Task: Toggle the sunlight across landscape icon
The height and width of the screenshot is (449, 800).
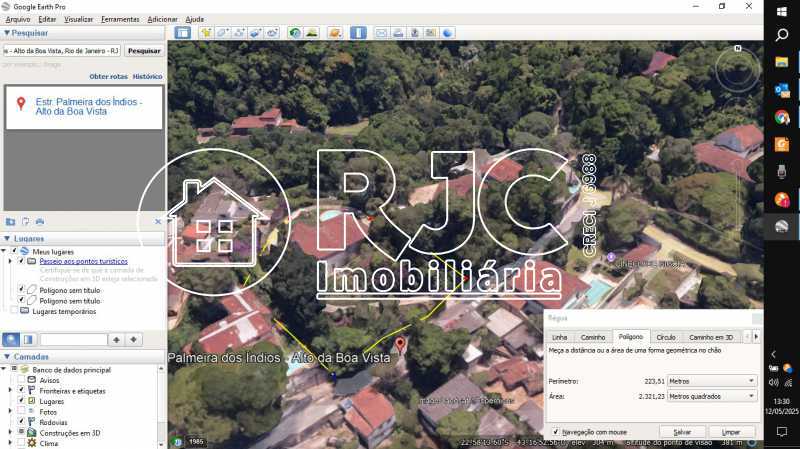Action: [312, 33]
